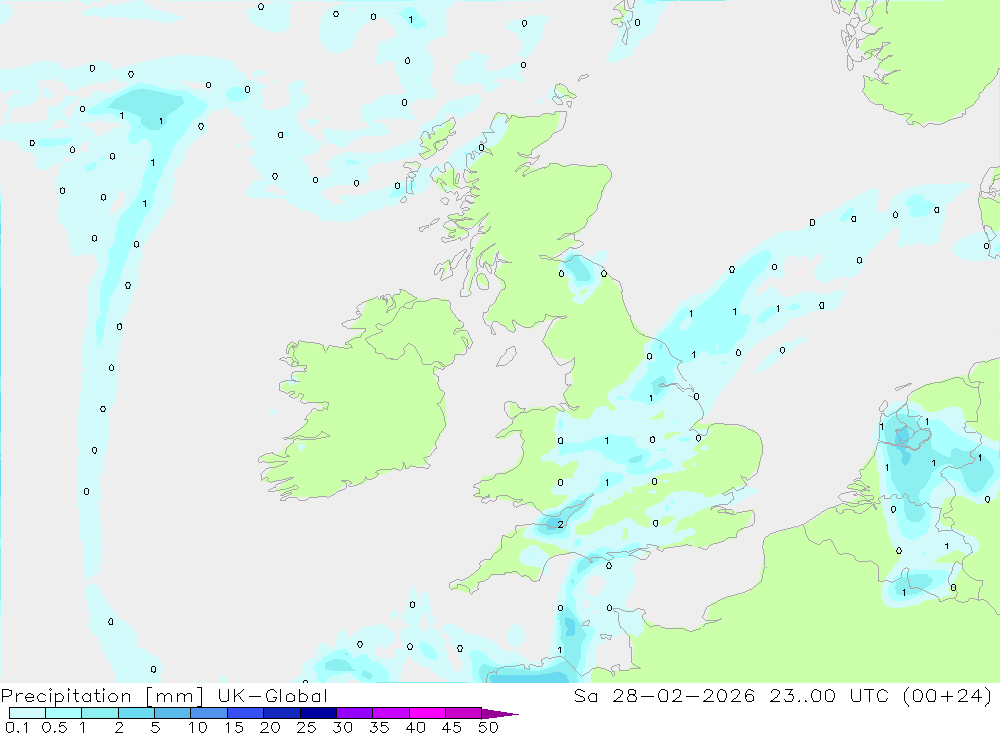Click the legend swatch between 30 and 35
This screenshot has width=1000, height=733.
[355, 713]
